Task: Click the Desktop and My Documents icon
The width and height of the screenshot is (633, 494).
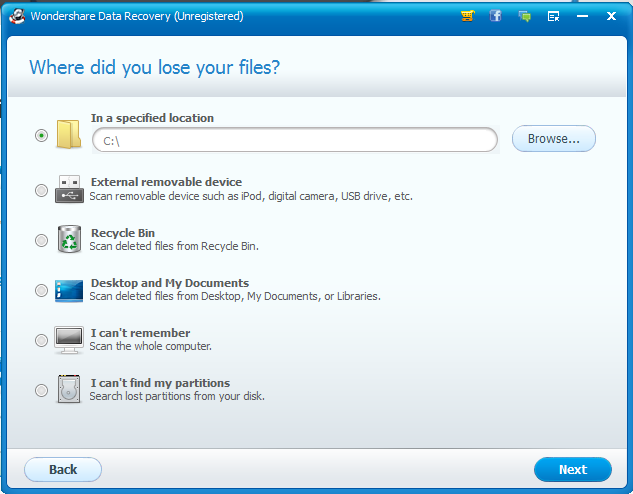Action: coord(69,290)
